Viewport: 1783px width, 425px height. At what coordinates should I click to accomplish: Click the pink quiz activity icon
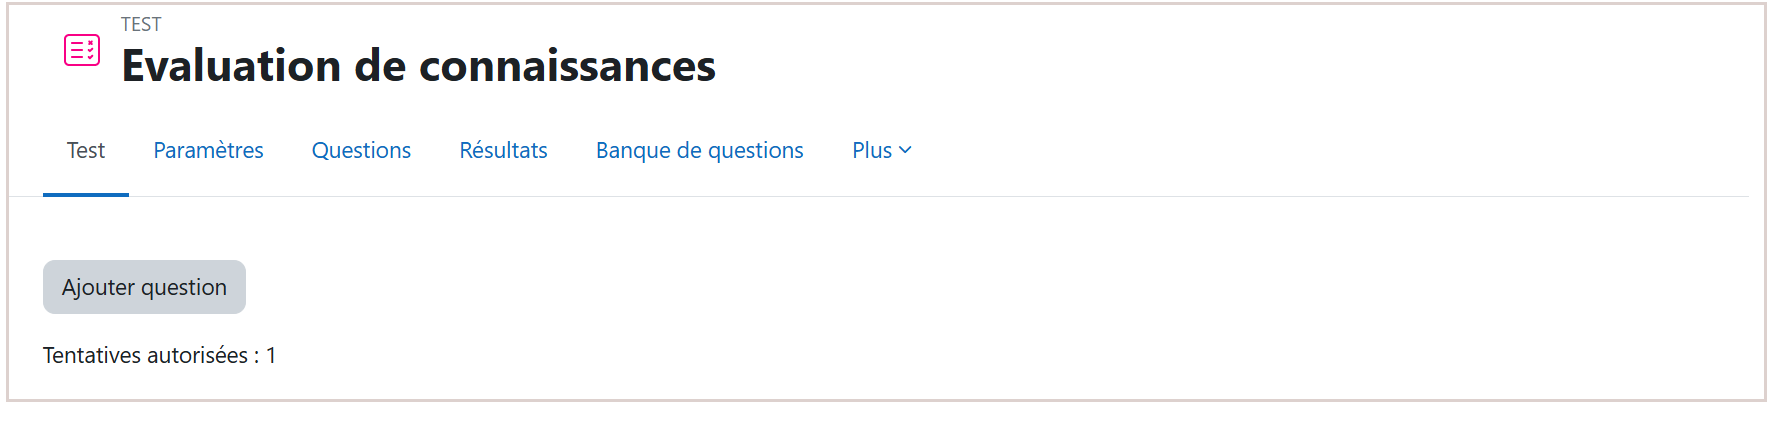[82, 50]
